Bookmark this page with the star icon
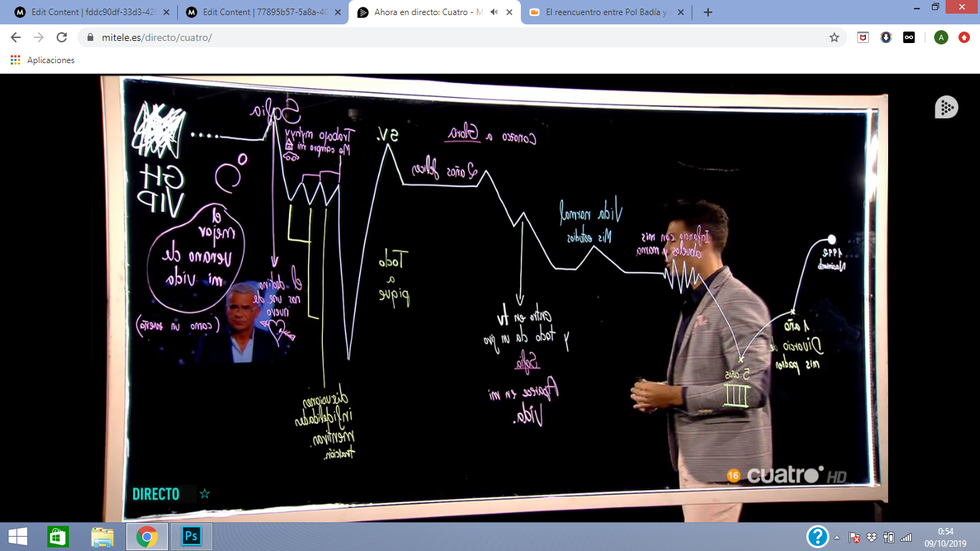Viewport: 980px width, 551px height. tap(834, 37)
